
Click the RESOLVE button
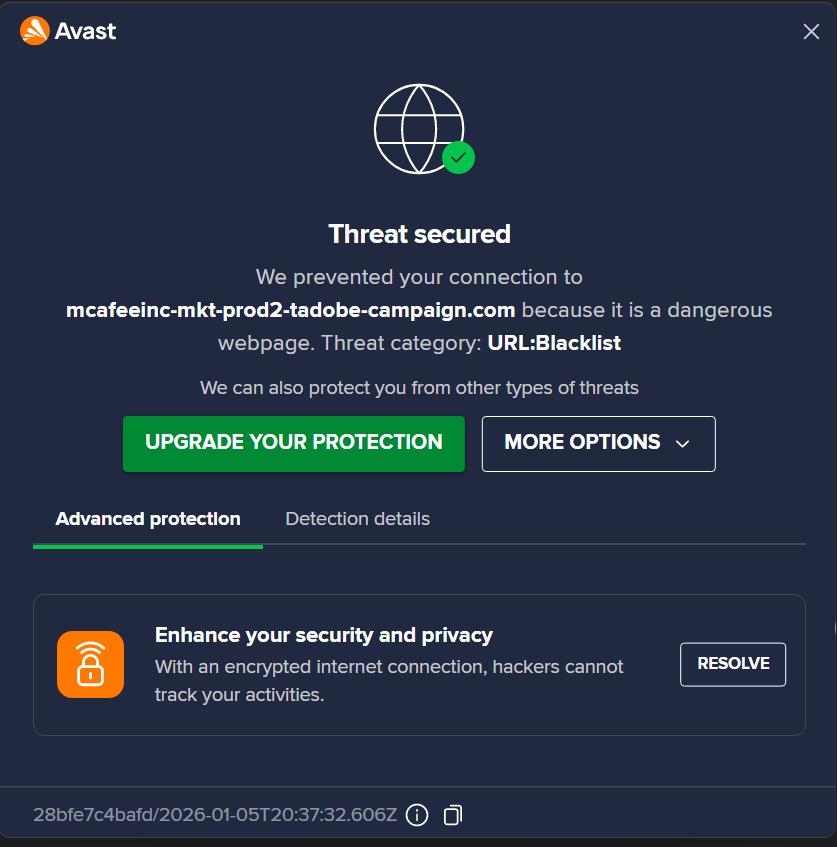pyautogui.click(x=733, y=664)
